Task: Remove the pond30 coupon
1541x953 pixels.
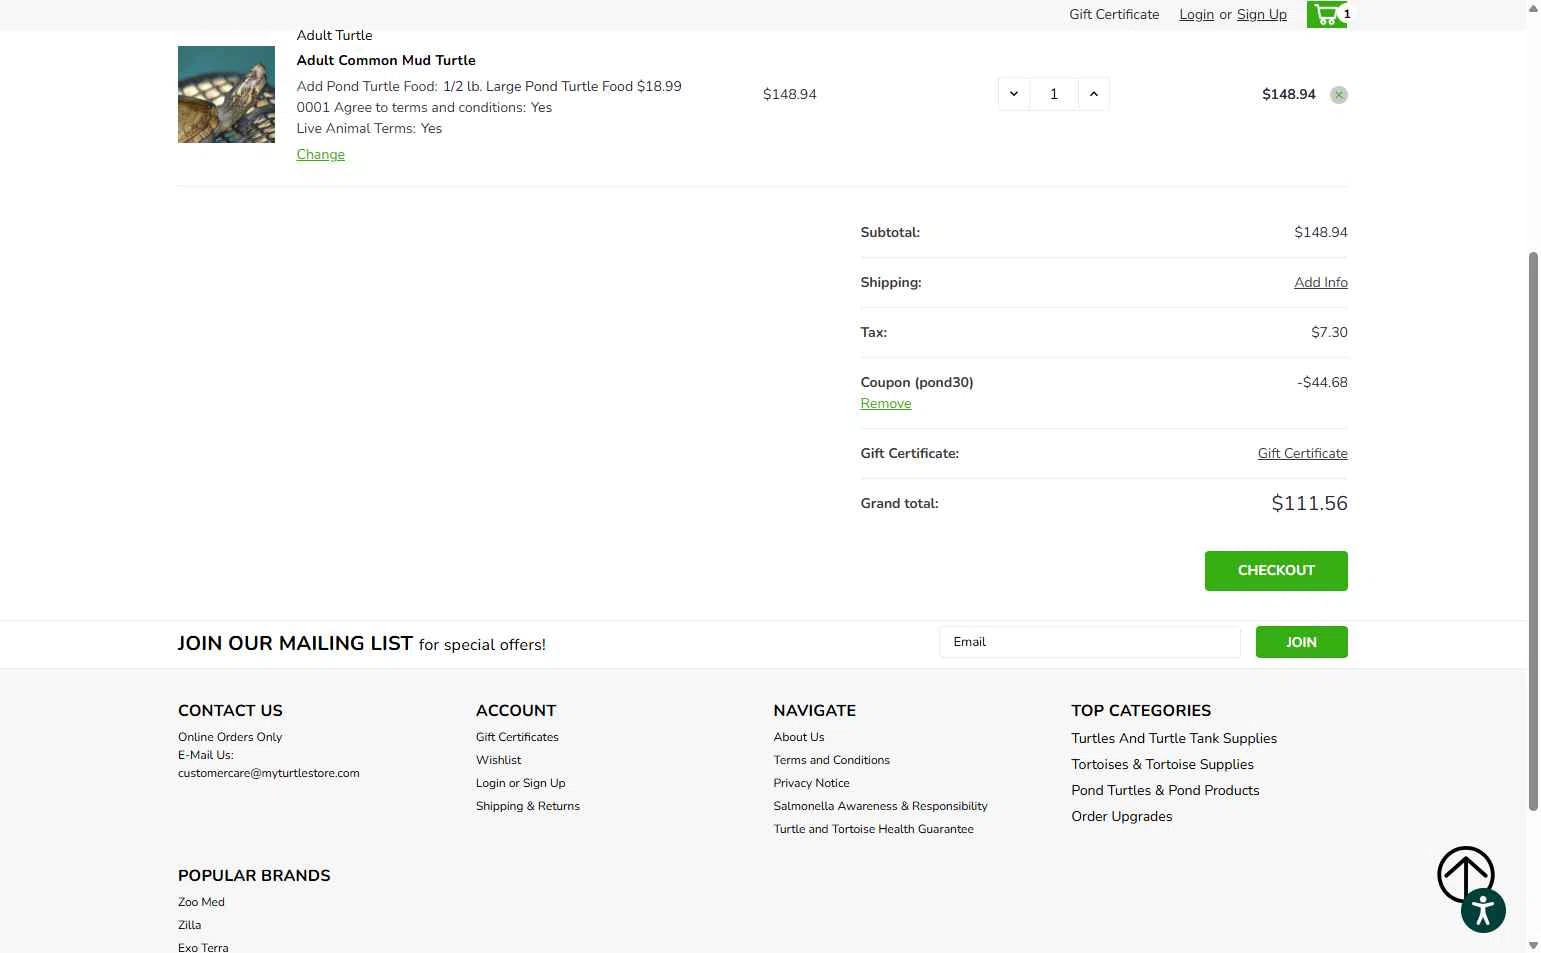Action: point(886,403)
